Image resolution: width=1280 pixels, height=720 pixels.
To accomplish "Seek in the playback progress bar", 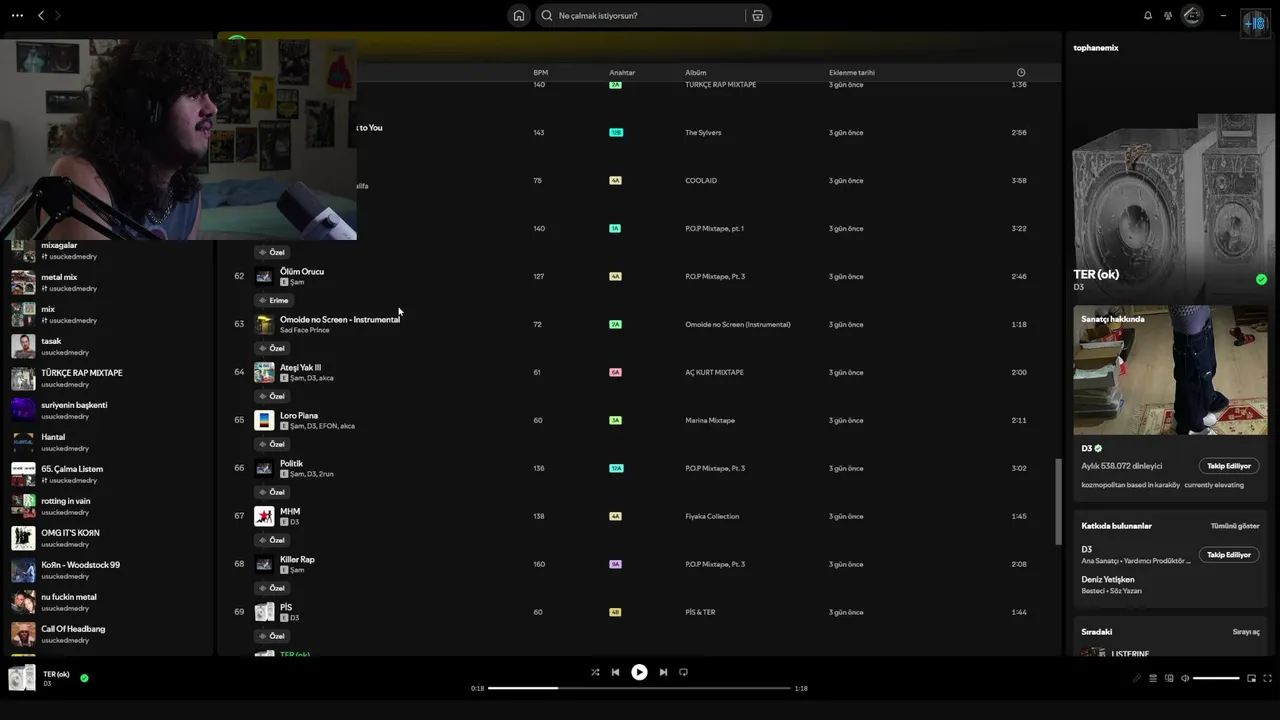I will [x=639, y=688].
